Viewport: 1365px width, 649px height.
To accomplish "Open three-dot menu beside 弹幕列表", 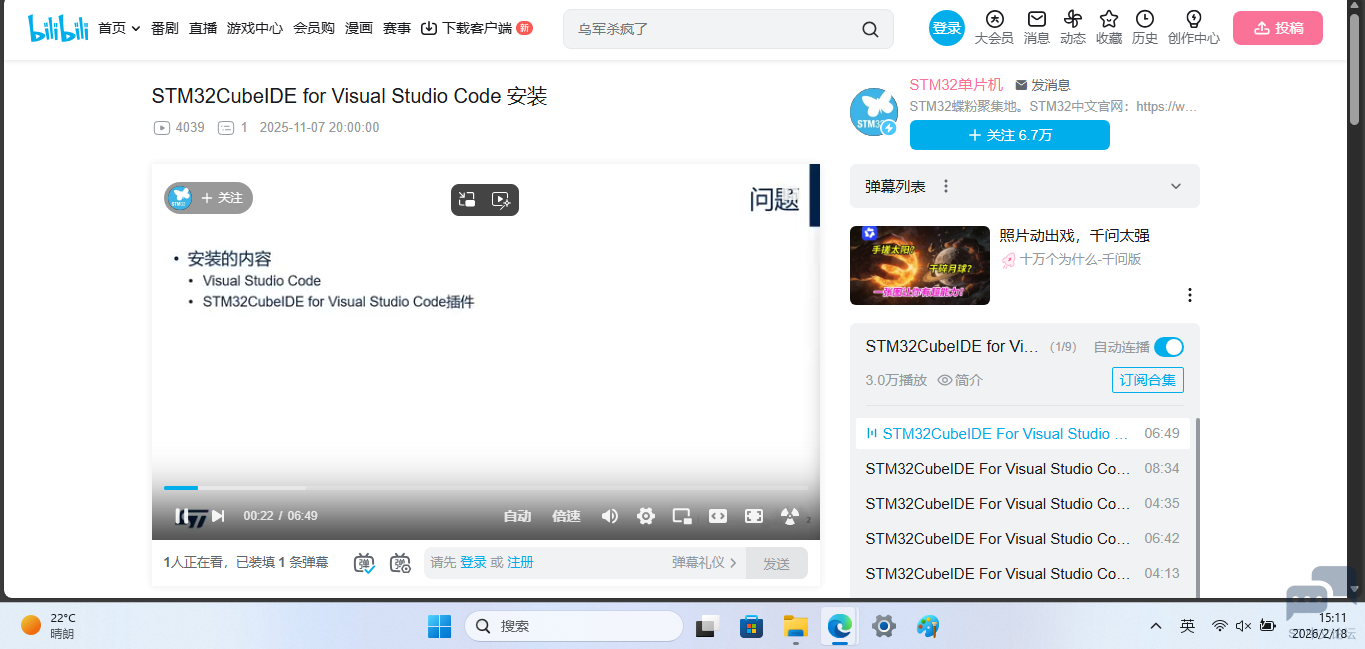I will point(946,186).
